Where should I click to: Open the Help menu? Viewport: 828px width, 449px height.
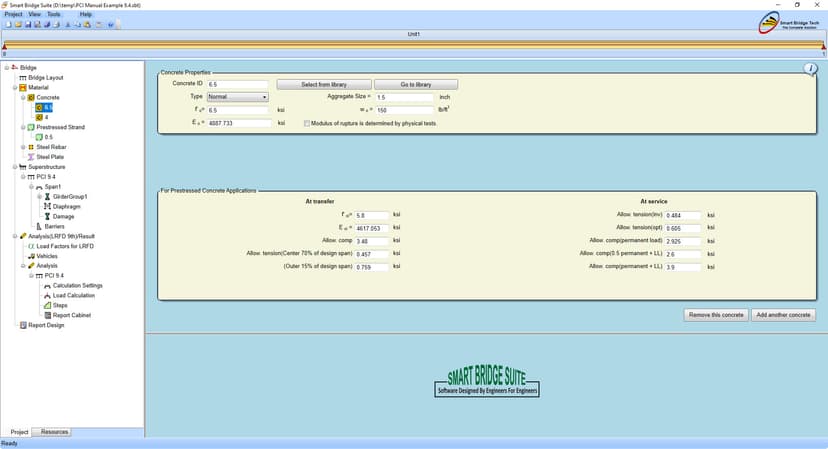[86, 14]
